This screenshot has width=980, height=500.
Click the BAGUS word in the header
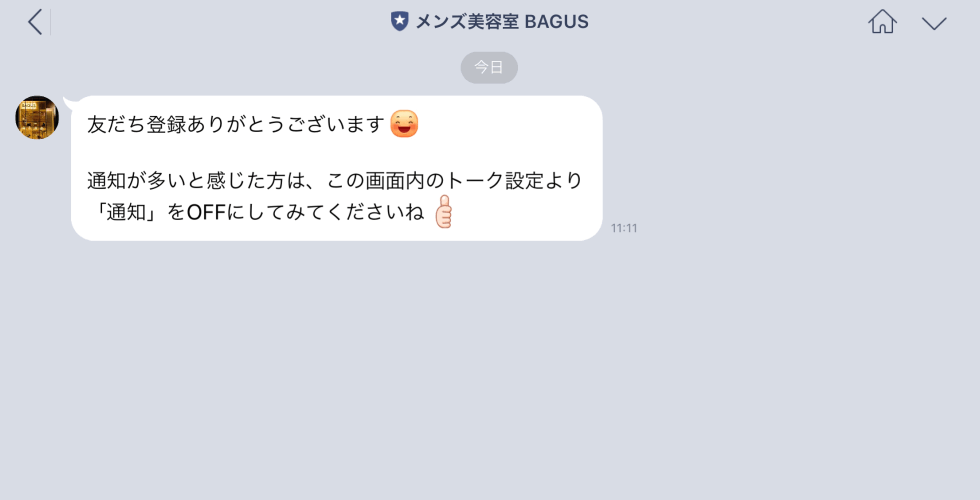tap(556, 22)
